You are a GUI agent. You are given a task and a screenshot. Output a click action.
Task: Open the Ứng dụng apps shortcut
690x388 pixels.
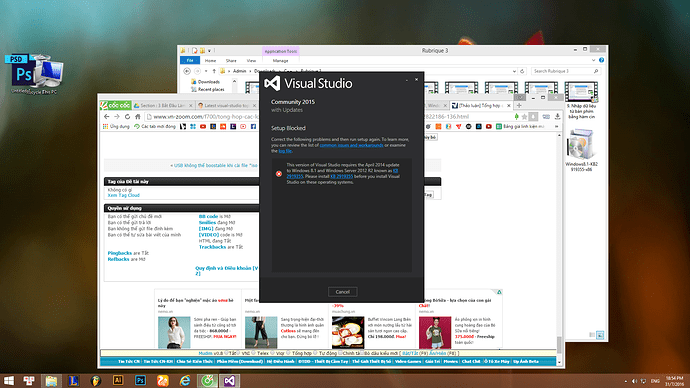(x=116, y=127)
